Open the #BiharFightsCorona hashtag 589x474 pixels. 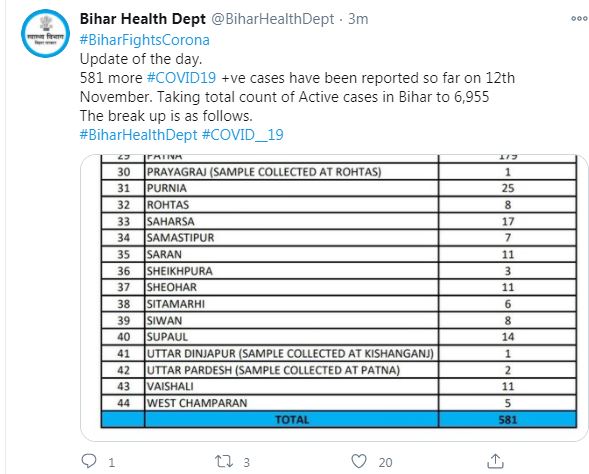[145, 40]
